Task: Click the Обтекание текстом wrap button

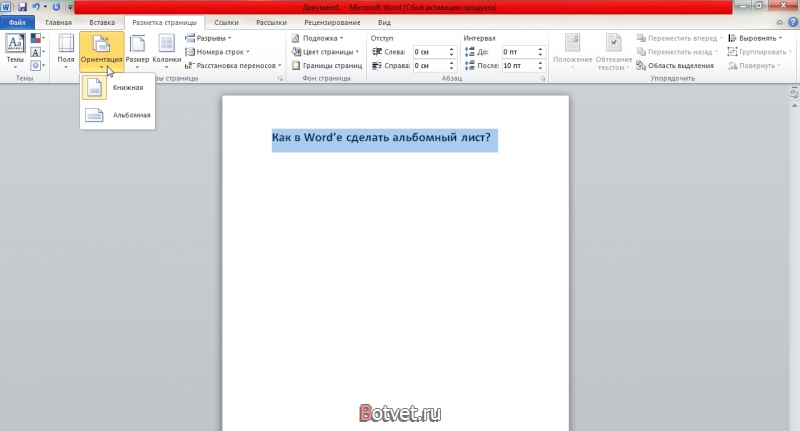Action: tap(614, 52)
